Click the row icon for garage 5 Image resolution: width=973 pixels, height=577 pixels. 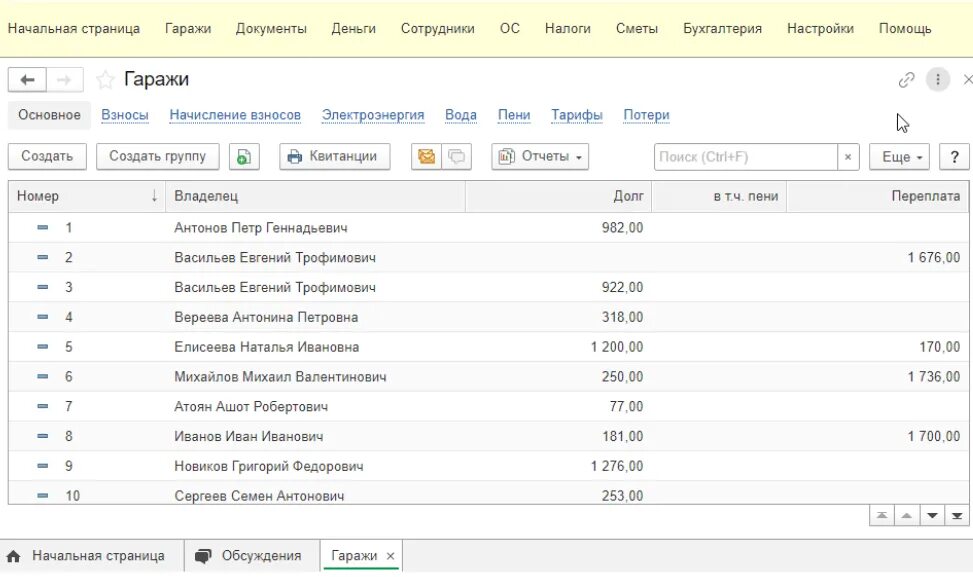click(42, 347)
